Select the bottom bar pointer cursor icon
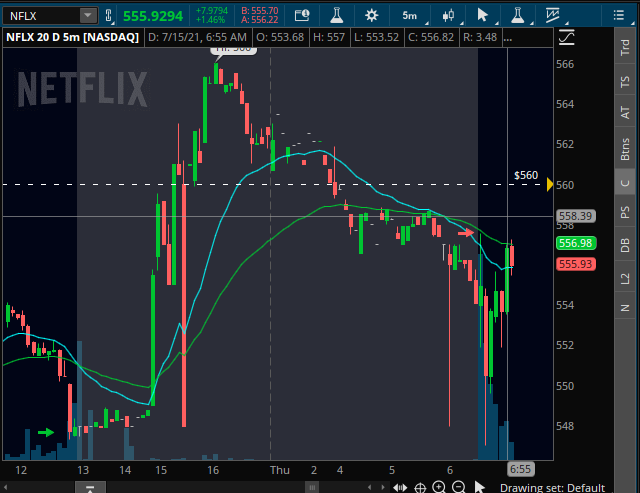This screenshot has height=493, width=640. click(x=480, y=487)
